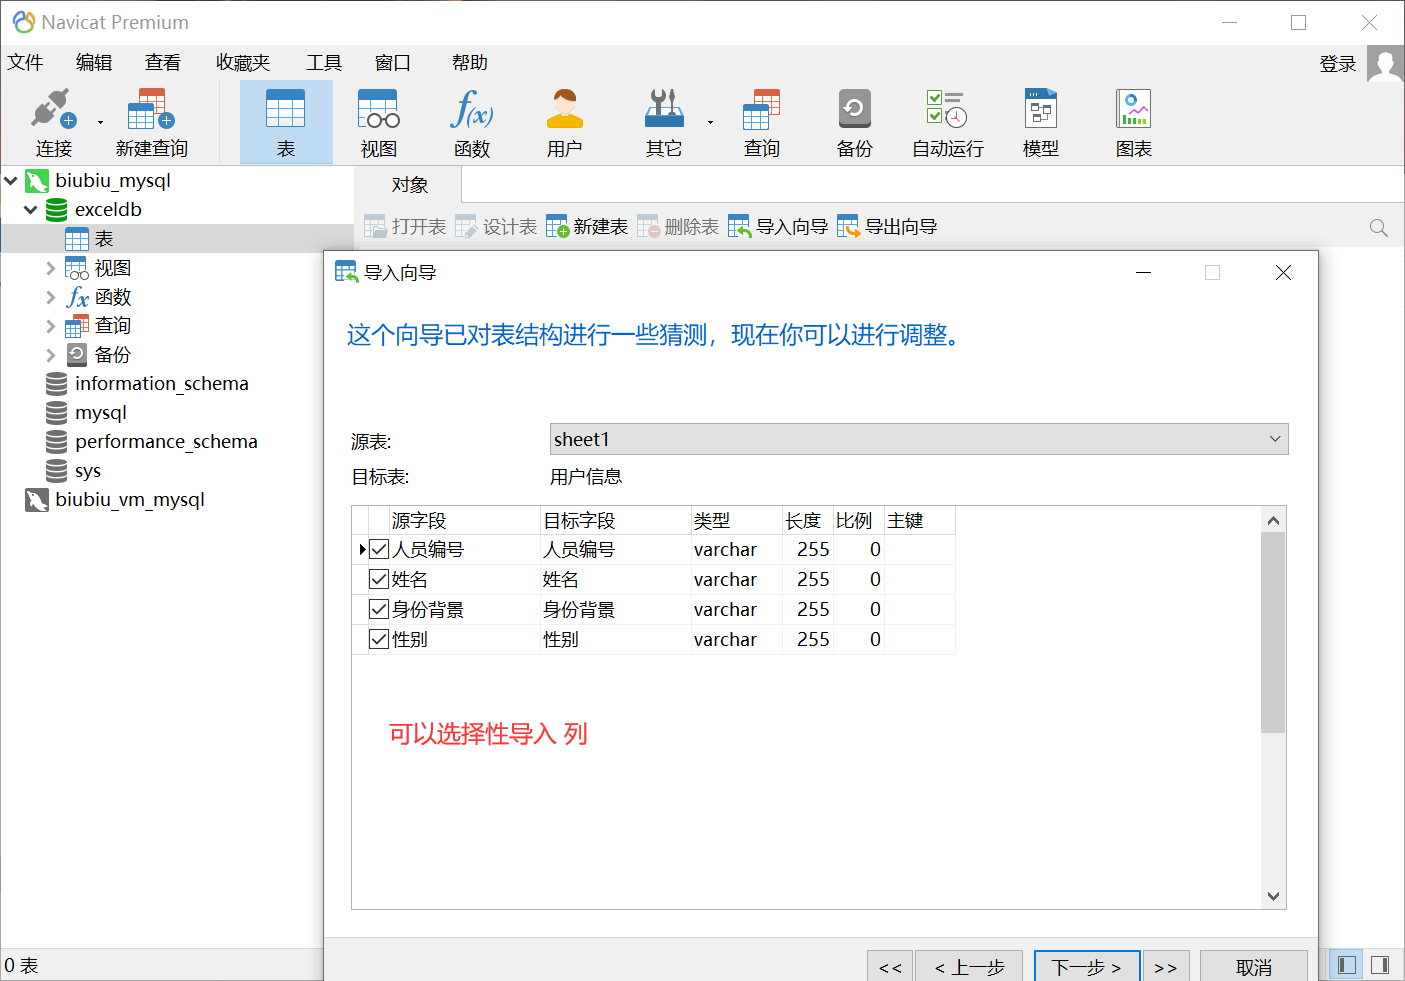Click Delete Table (删除表) toolbar button

click(x=678, y=227)
